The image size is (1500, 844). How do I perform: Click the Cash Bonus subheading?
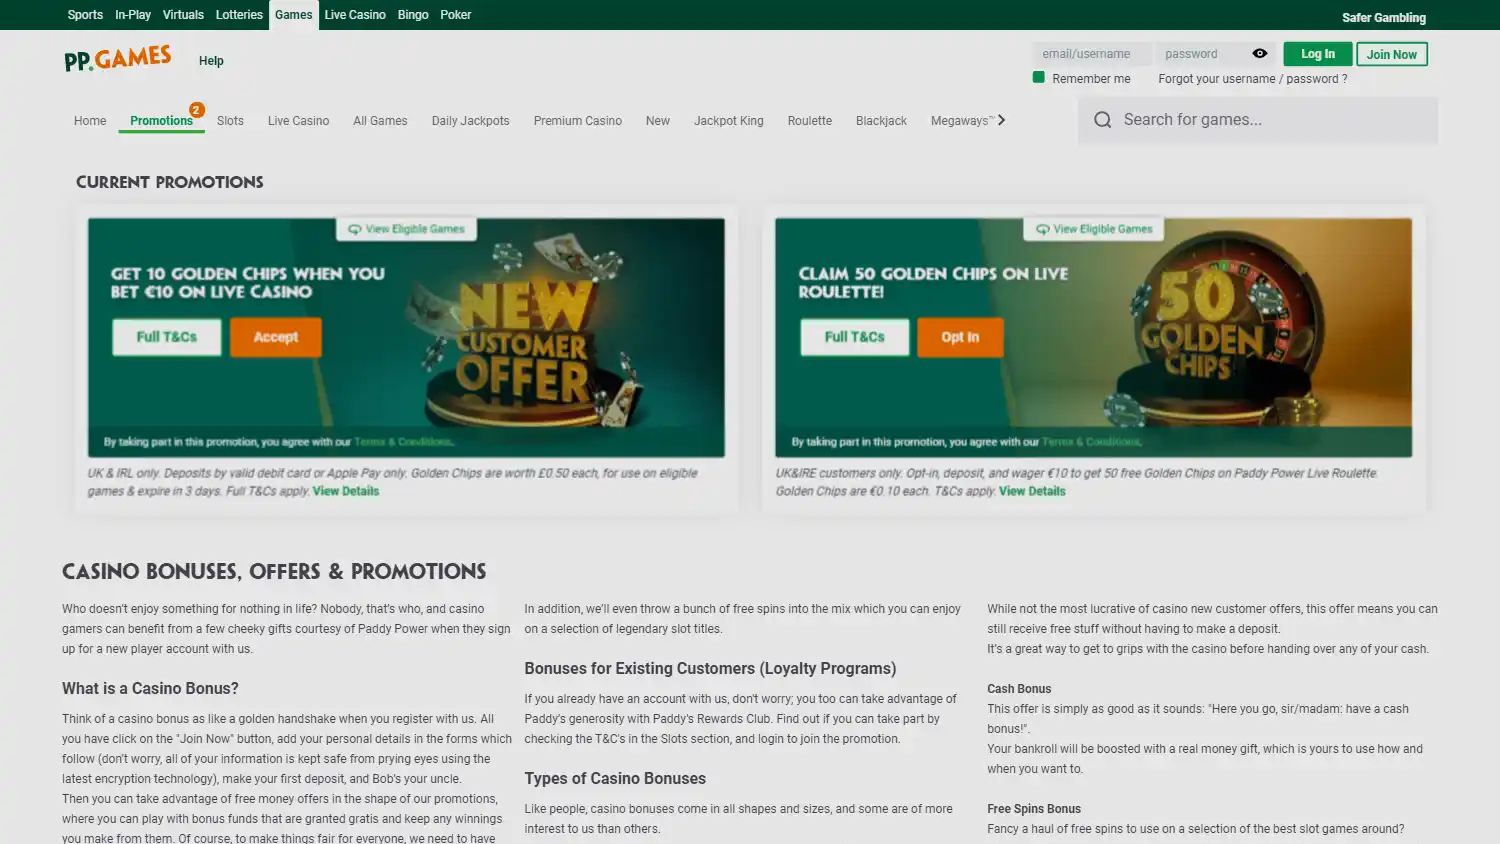click(x=1019, y=689)
